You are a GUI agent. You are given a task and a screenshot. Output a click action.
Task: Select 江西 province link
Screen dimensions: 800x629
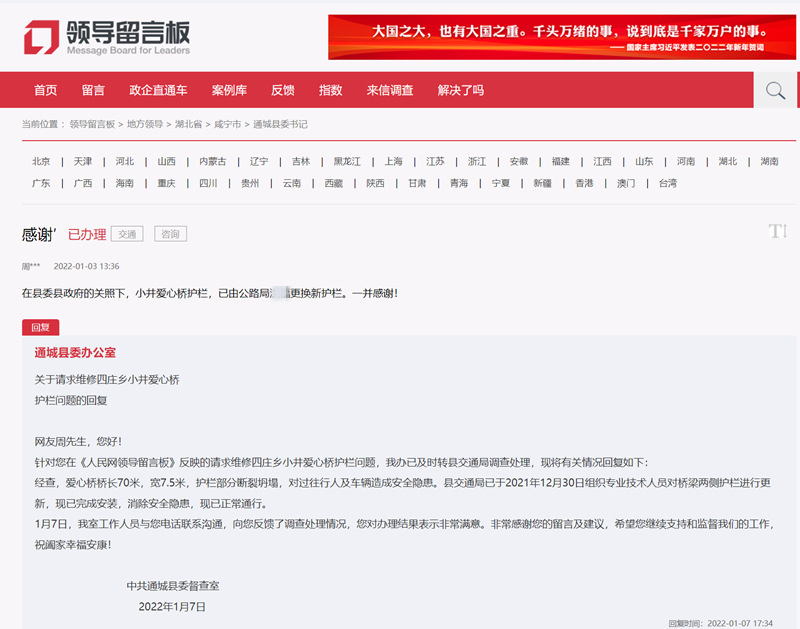click(603, 161)
